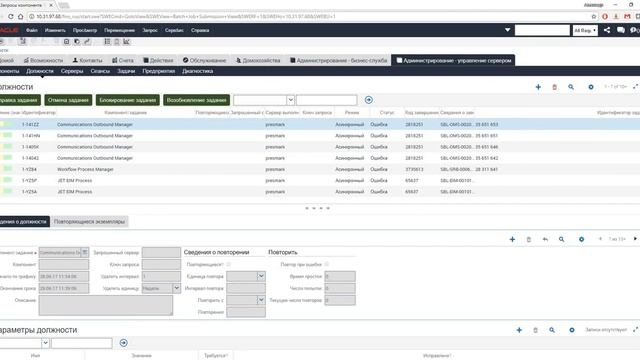
Task: Click the Статус column header
Action: (x=387, y=112)
